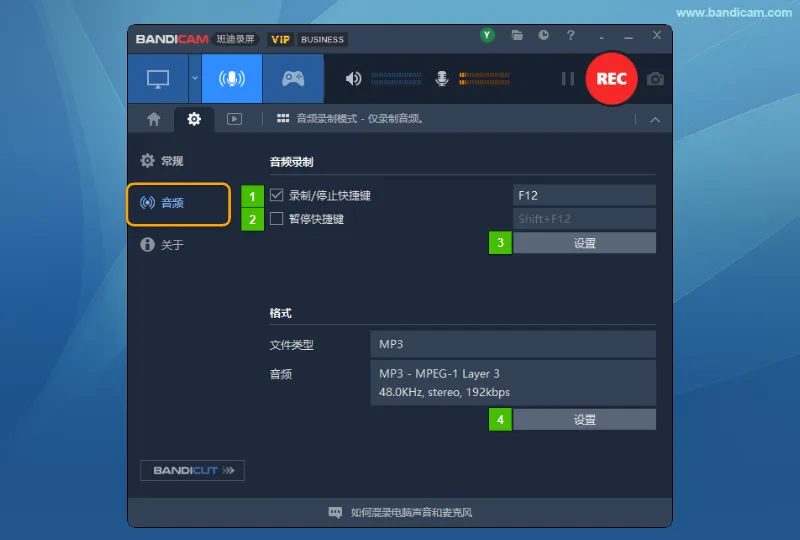The image size is (800, 540).
Task: Open format 设置 button
Action: click(584, 420)
